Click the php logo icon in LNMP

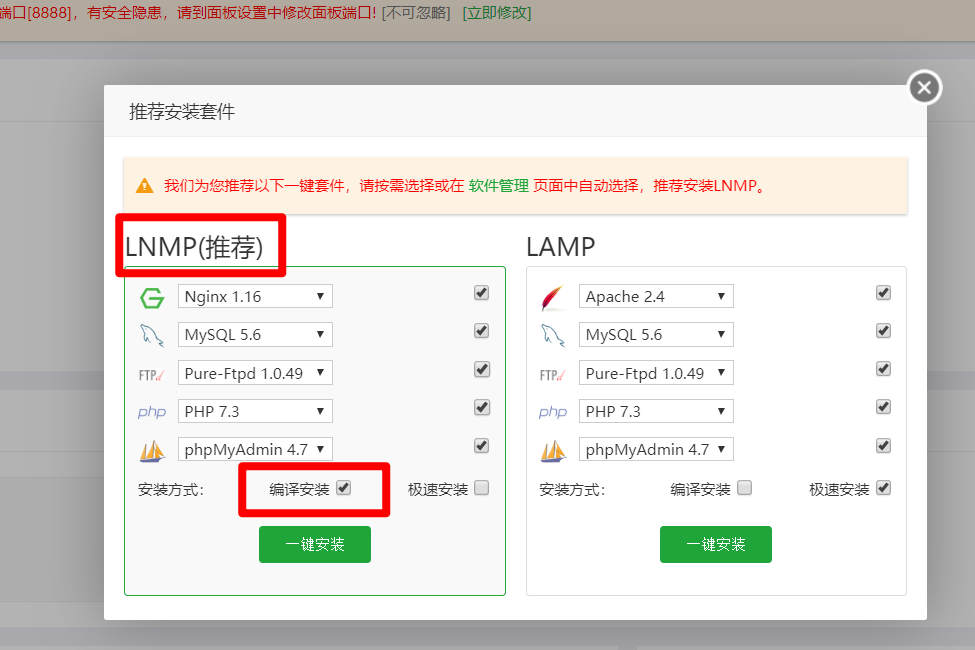[x=152, y=412]
